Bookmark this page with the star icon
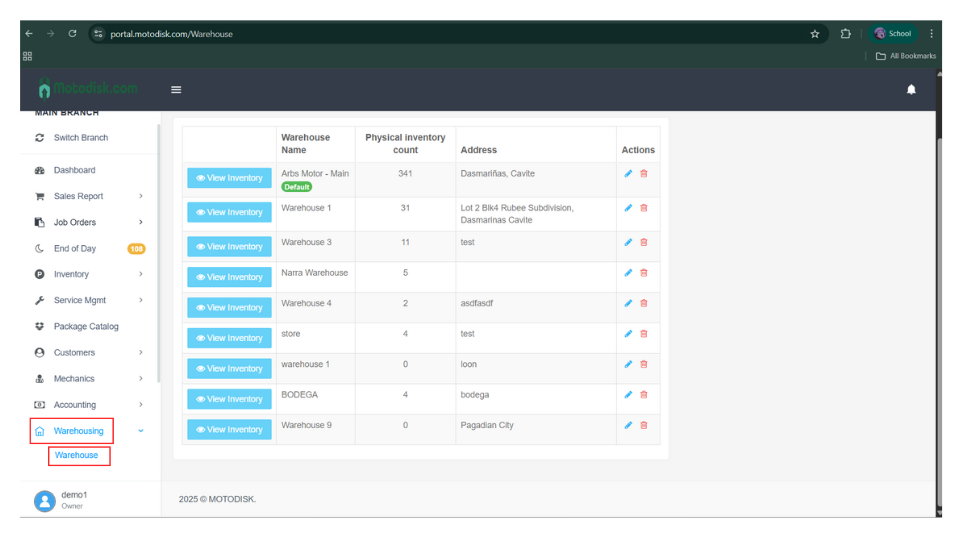The width and height of the screenshot is (960, 540). pyautogui.click(x=815, y=34)
